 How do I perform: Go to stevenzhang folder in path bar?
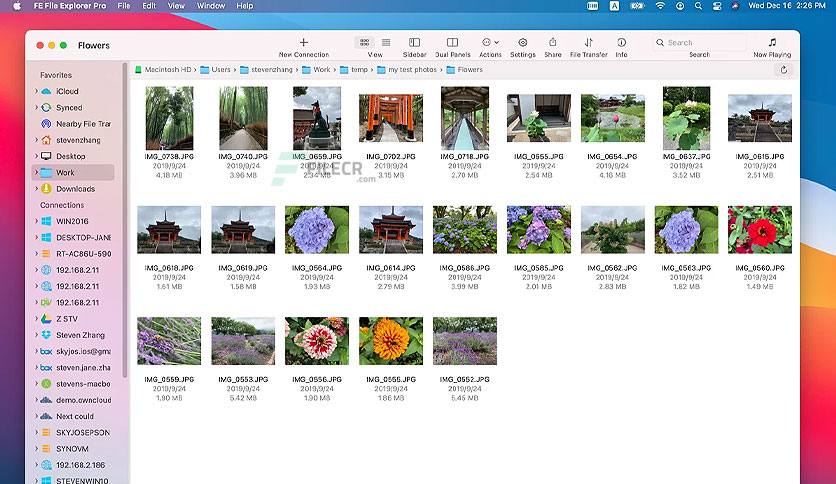click(266, 70)
